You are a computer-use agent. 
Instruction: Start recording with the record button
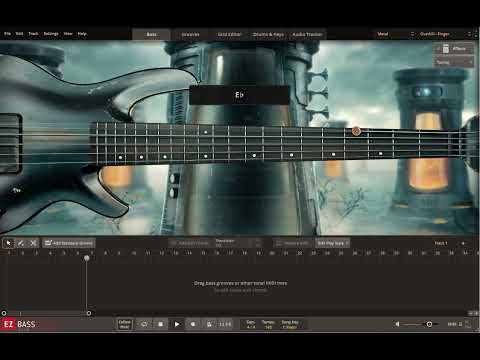point(193,324)
